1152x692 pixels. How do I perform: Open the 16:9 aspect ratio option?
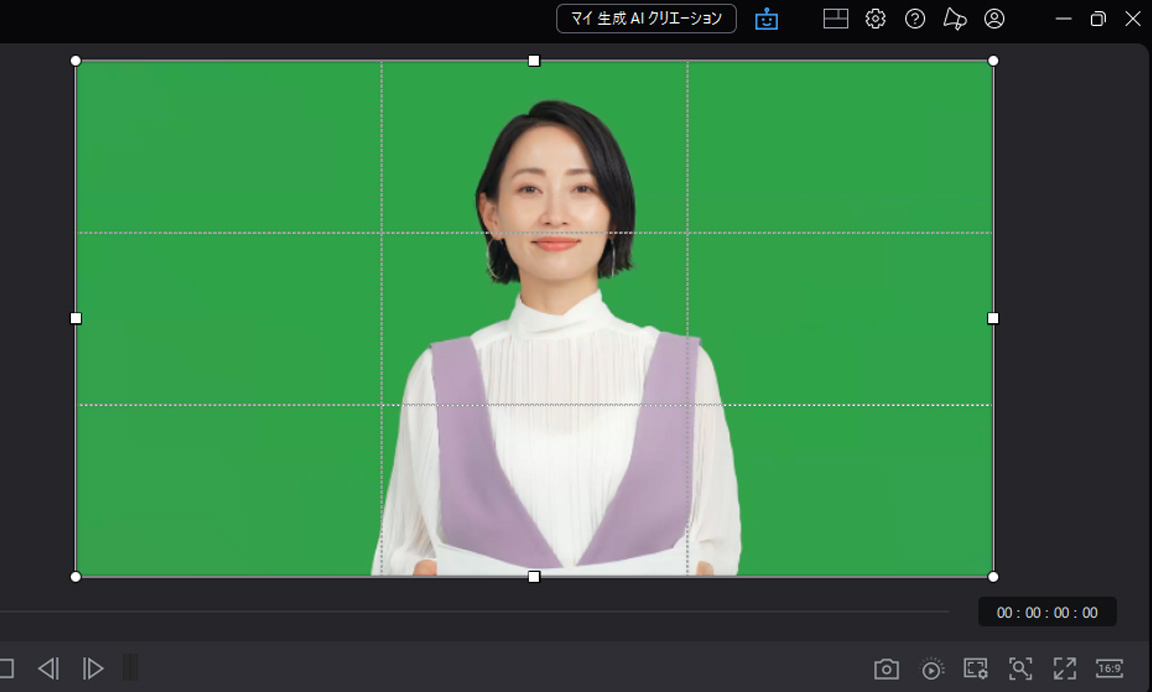(1110, 668)
